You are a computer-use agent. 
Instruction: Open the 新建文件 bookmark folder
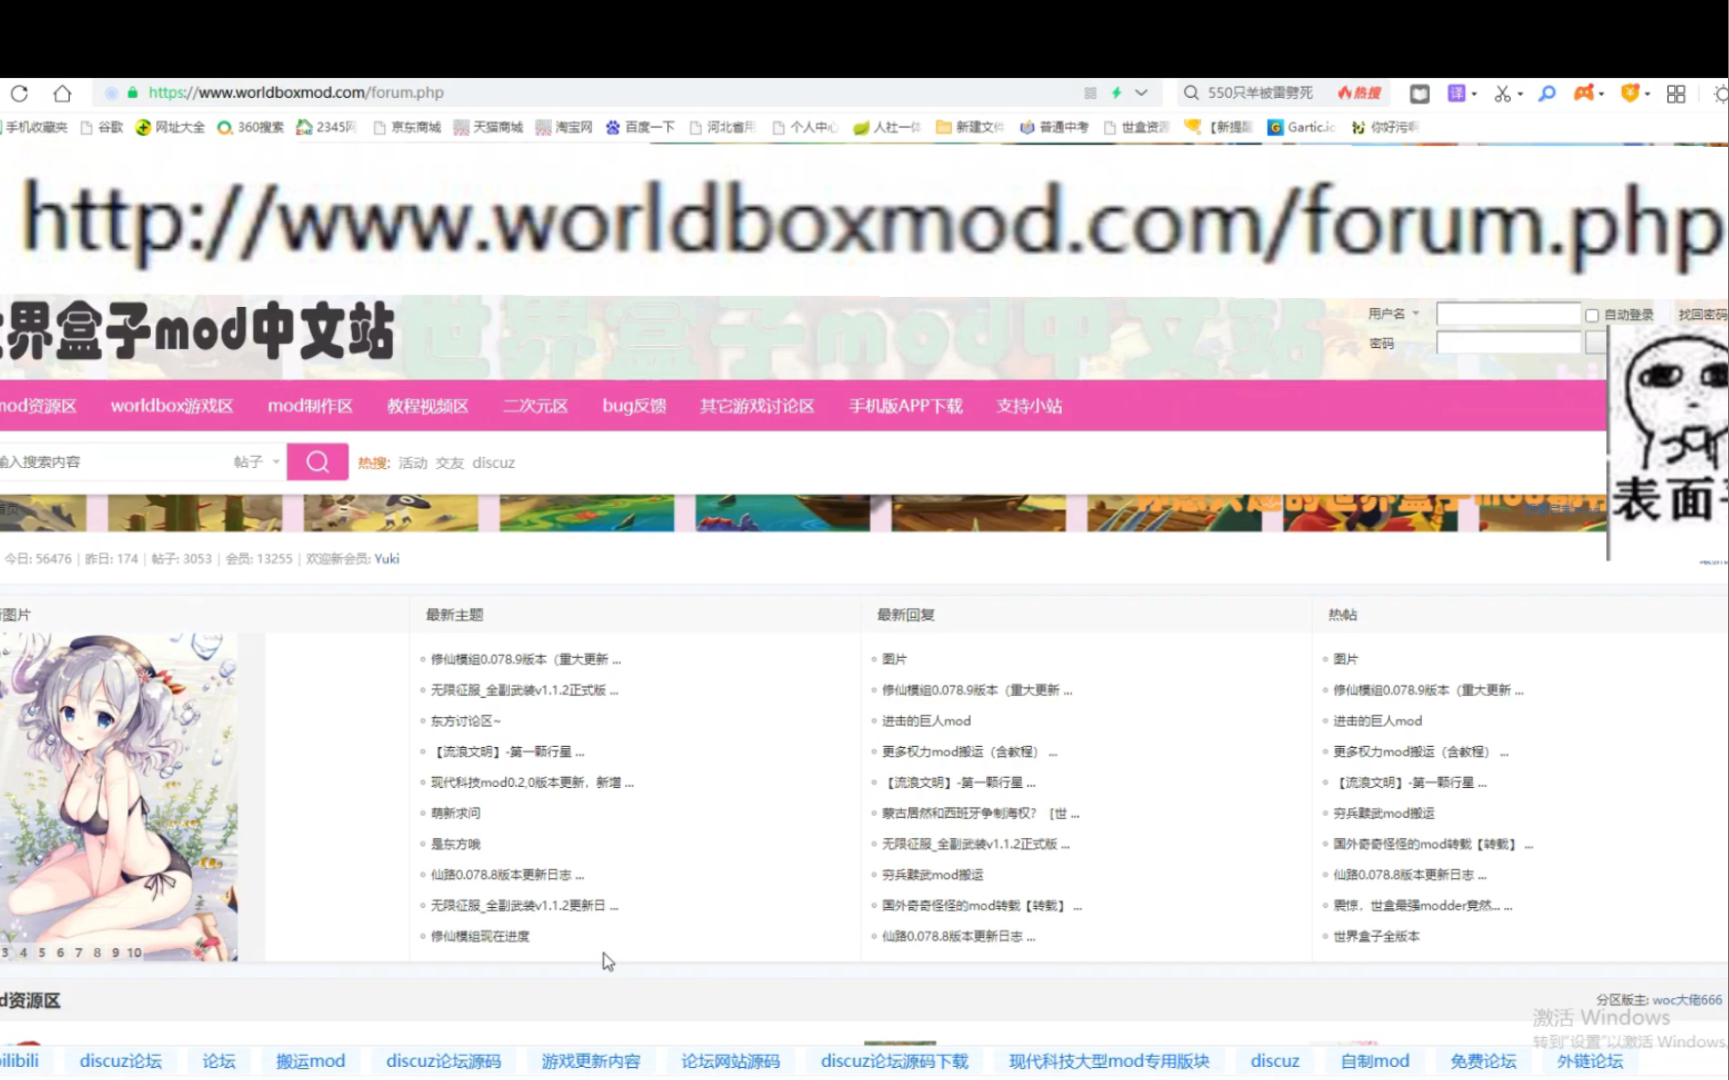pyautogui.click(x=970, y=127)
